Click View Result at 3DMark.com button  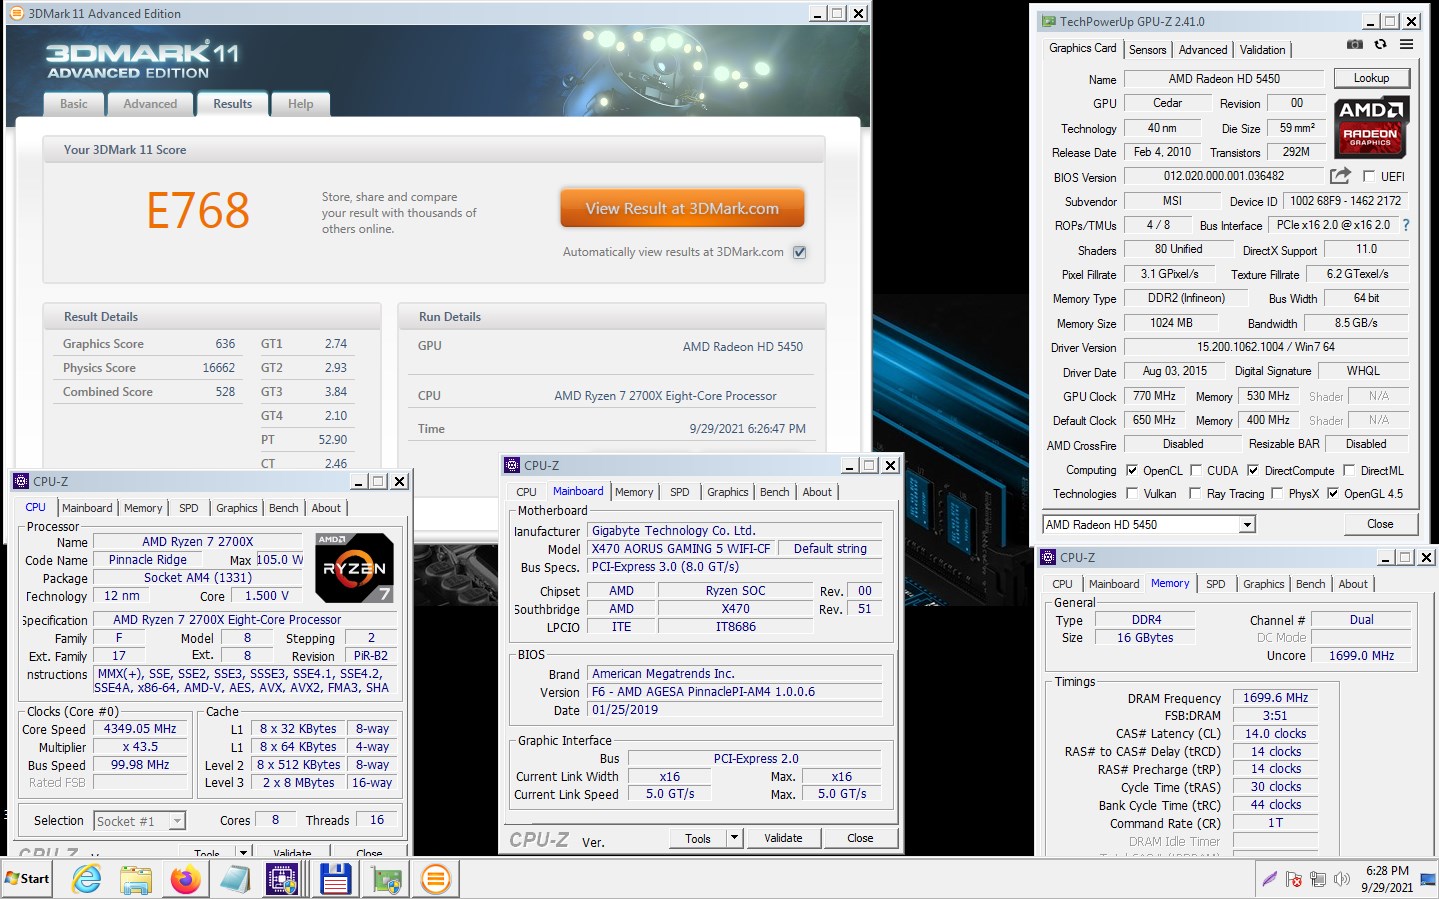682,208
